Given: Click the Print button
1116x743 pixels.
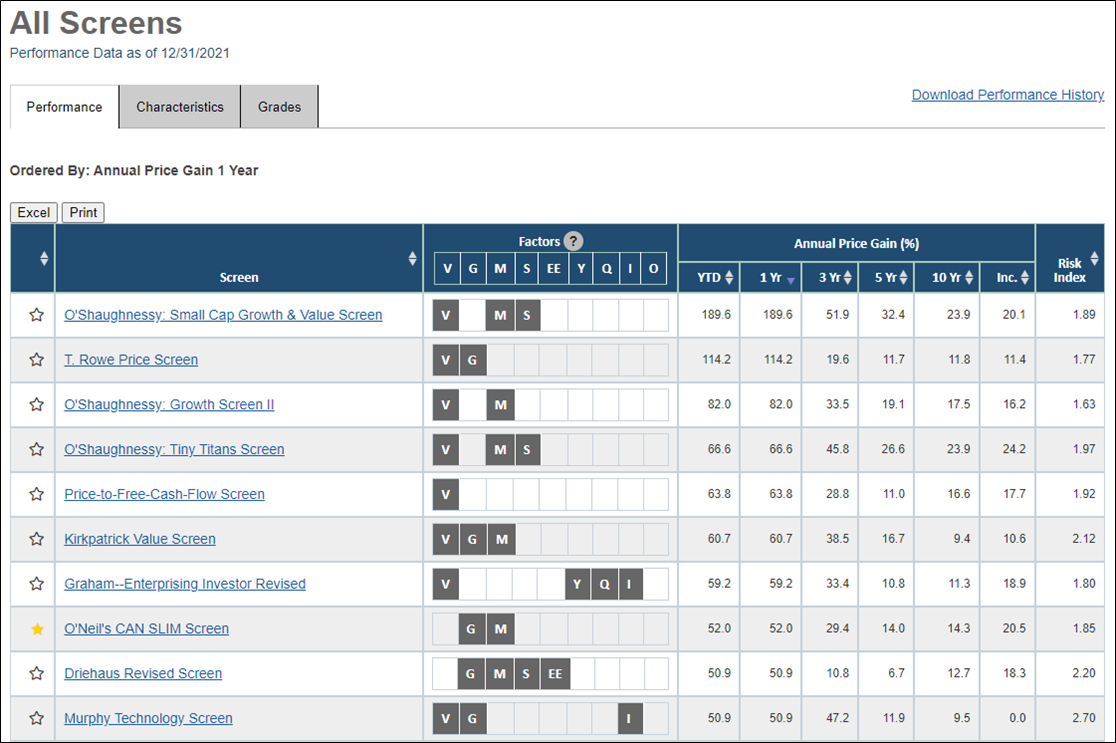Looking at the screenshot, I should 83,212.
